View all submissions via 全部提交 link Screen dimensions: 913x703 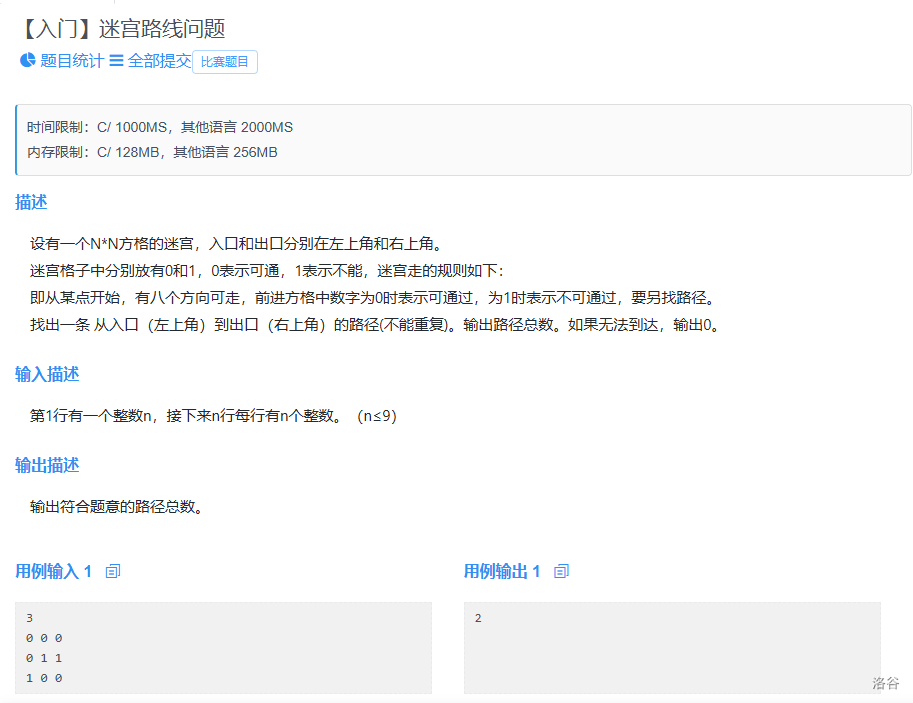(x=158, y=61)
